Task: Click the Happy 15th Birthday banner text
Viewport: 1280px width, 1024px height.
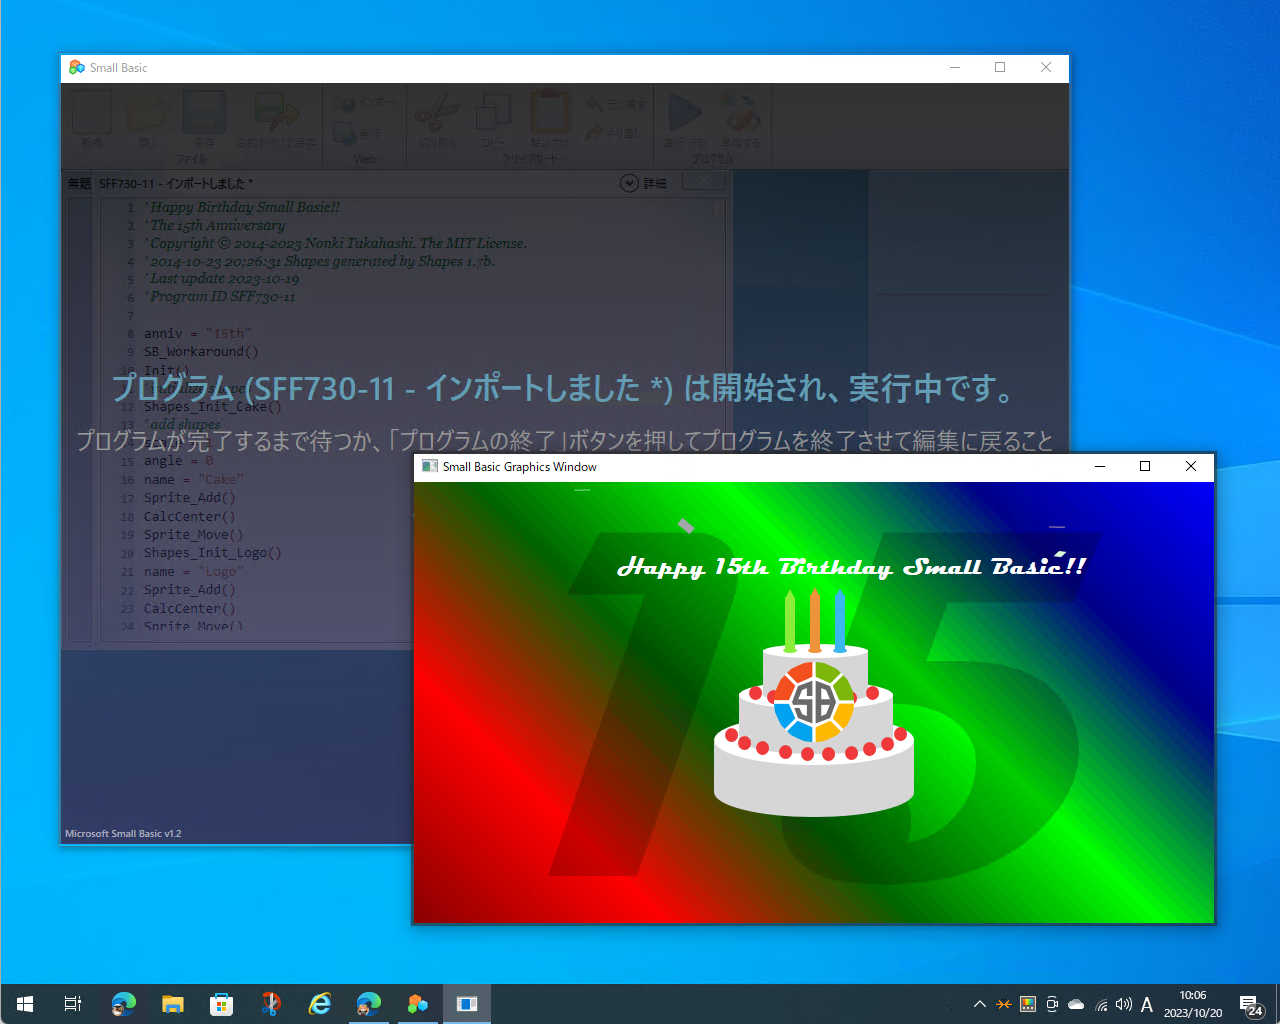Action: click(x=851, y=567)
